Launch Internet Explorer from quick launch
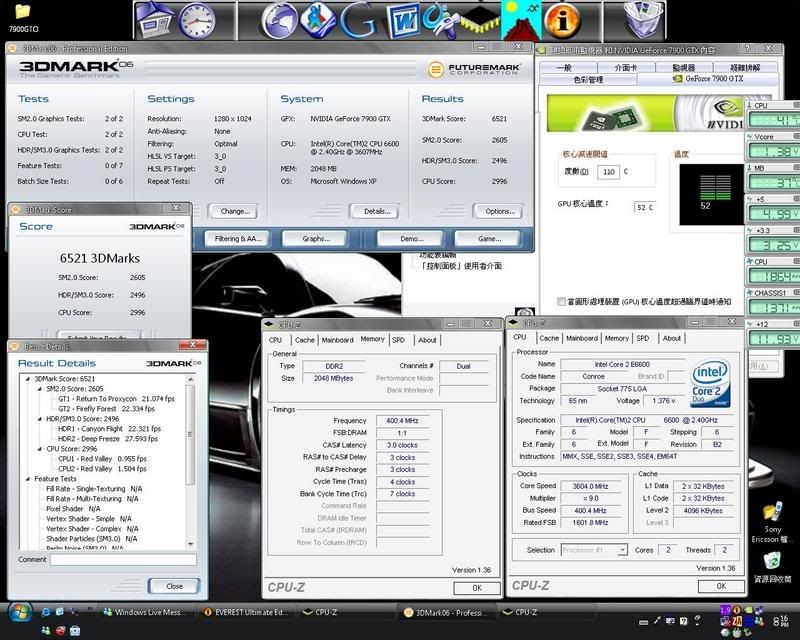The width and height of the screenshot is (800, 640). coord(46,611)
